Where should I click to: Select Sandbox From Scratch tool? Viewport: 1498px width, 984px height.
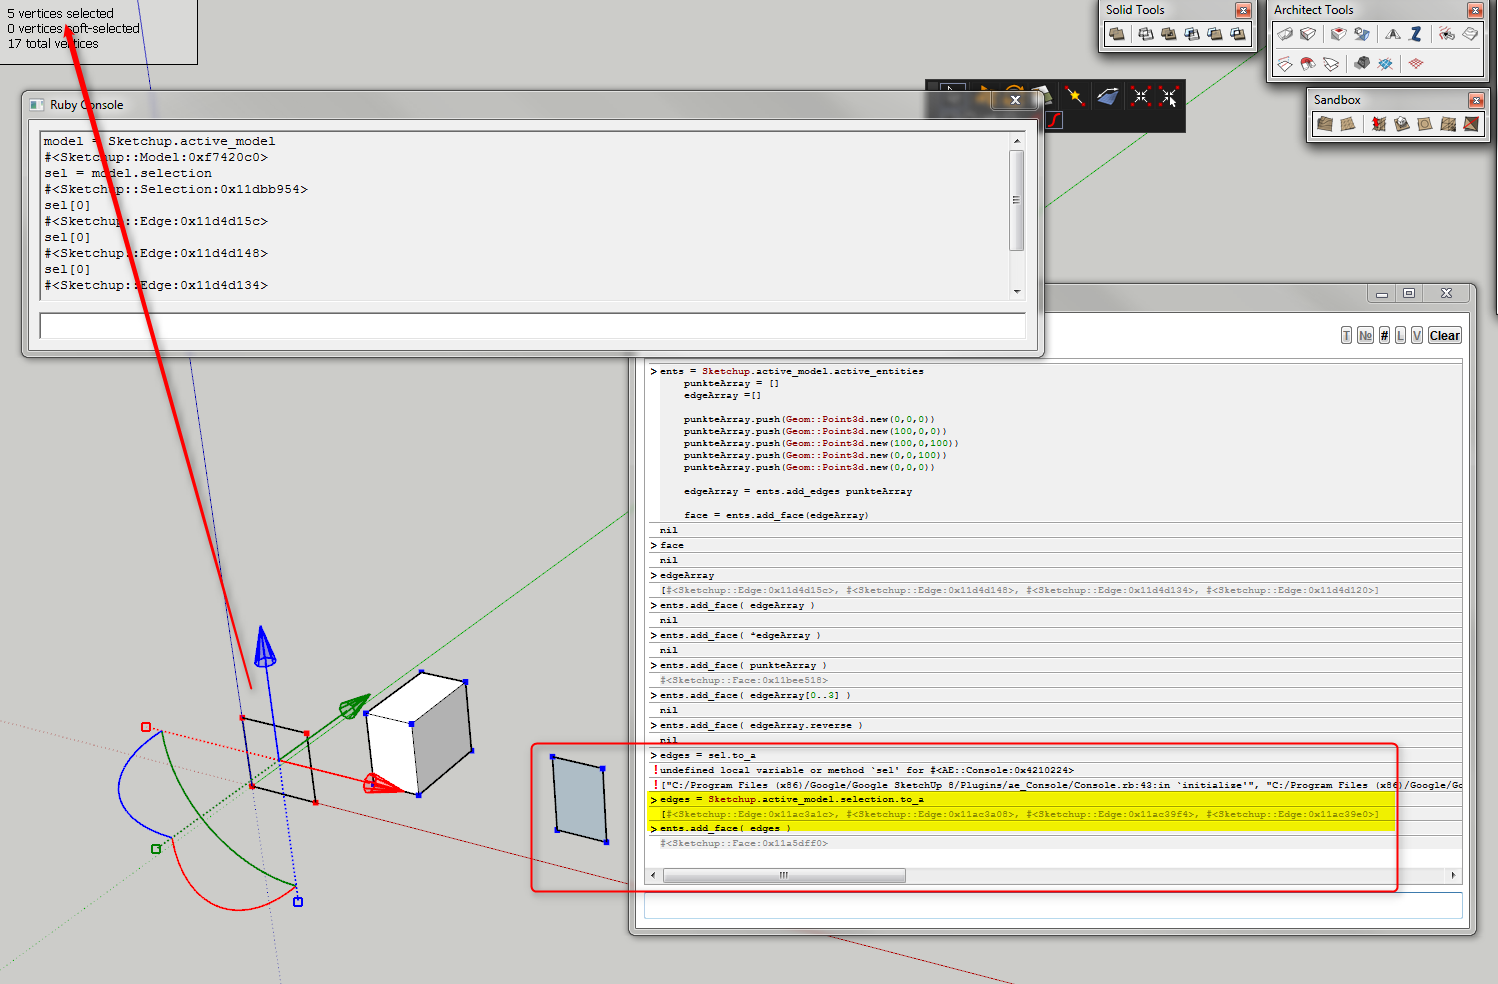click(1348, 124)
